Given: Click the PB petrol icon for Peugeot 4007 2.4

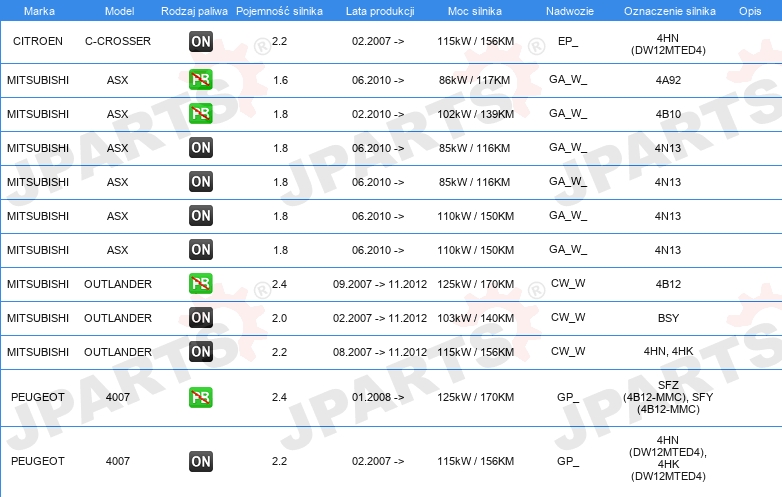Looking at the screenshot, I should [x=201, y=397].
